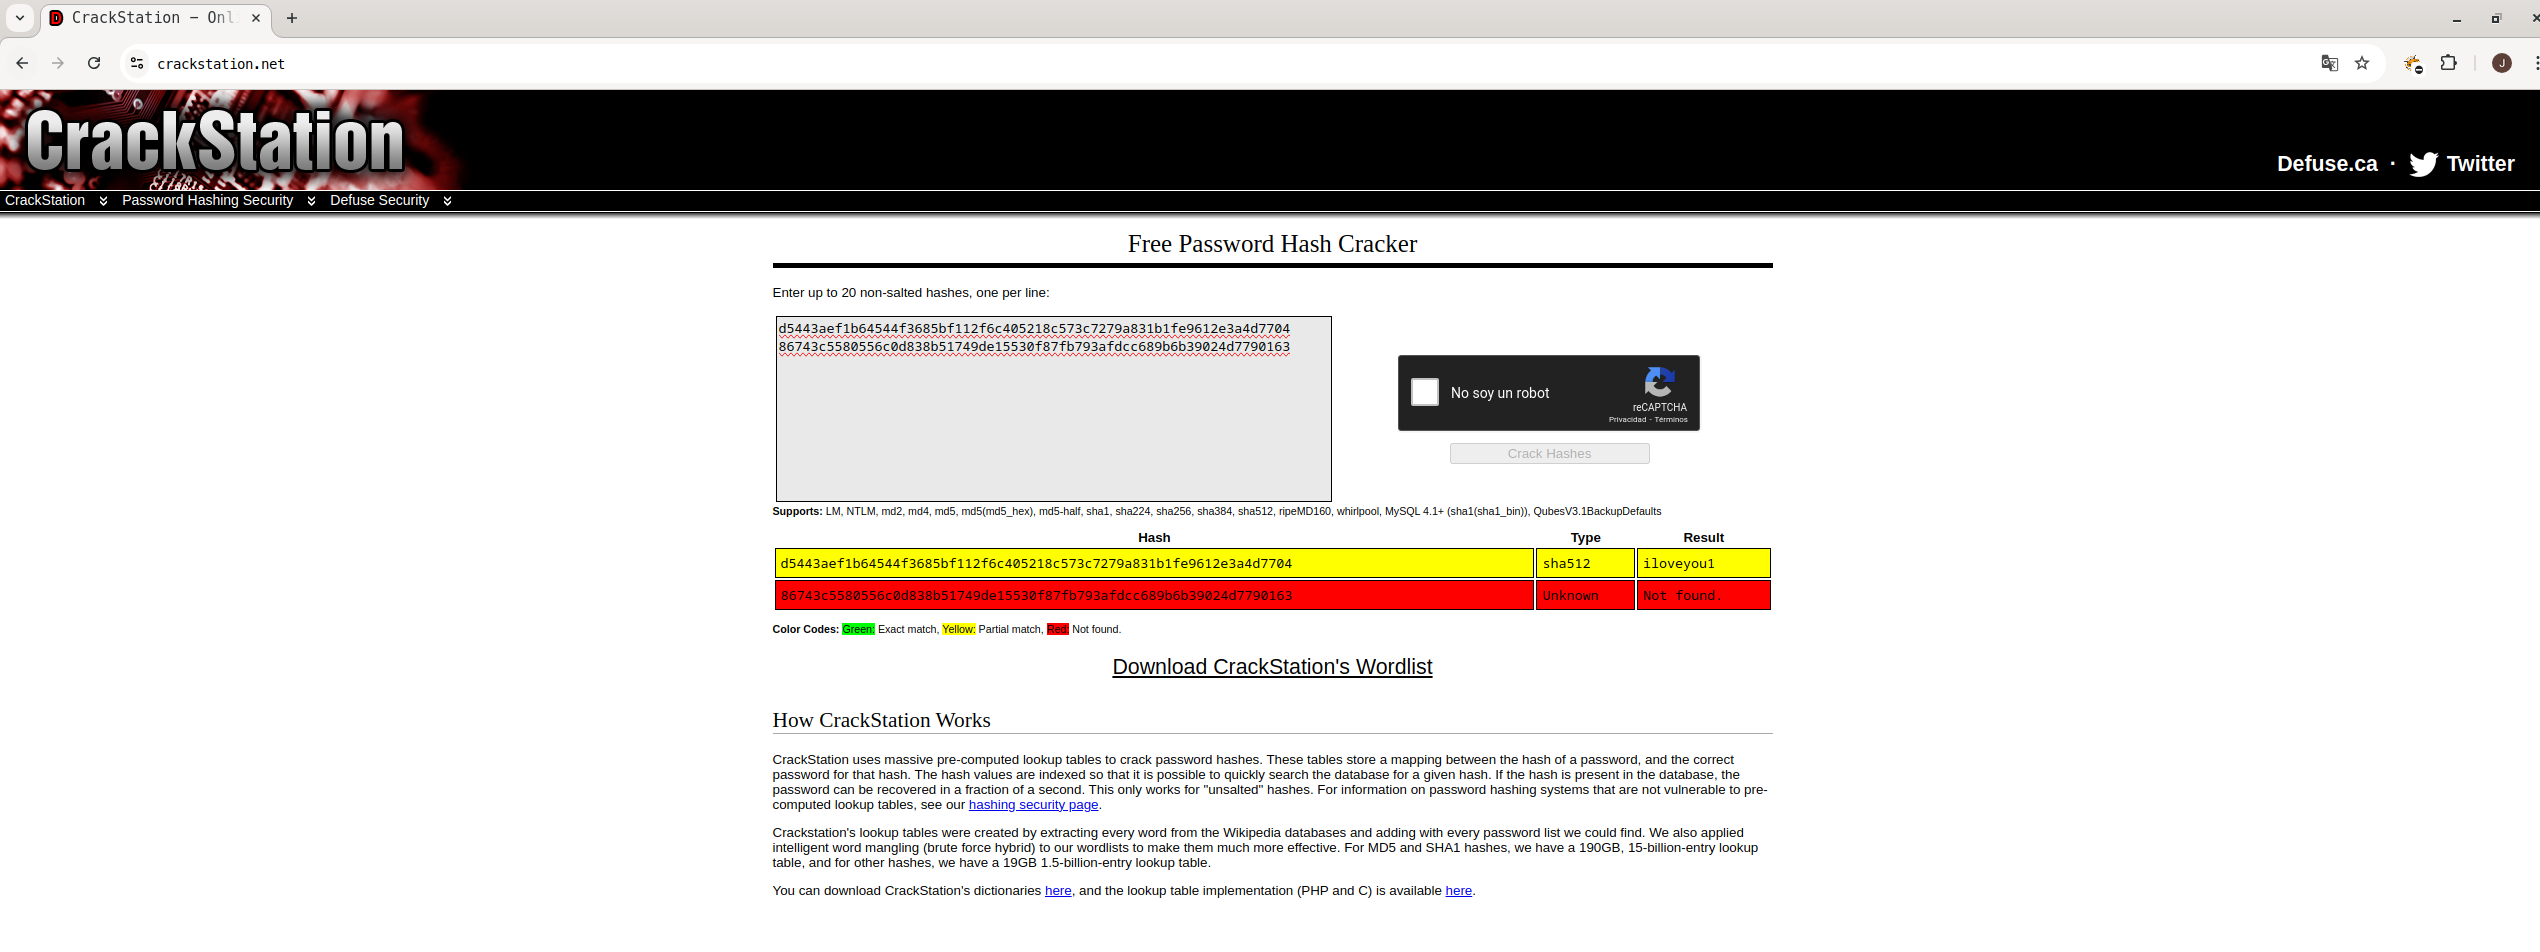Click the Twitter bird icon
The width and height of the screenshot is (2540, 952).
click(2422, 164)
